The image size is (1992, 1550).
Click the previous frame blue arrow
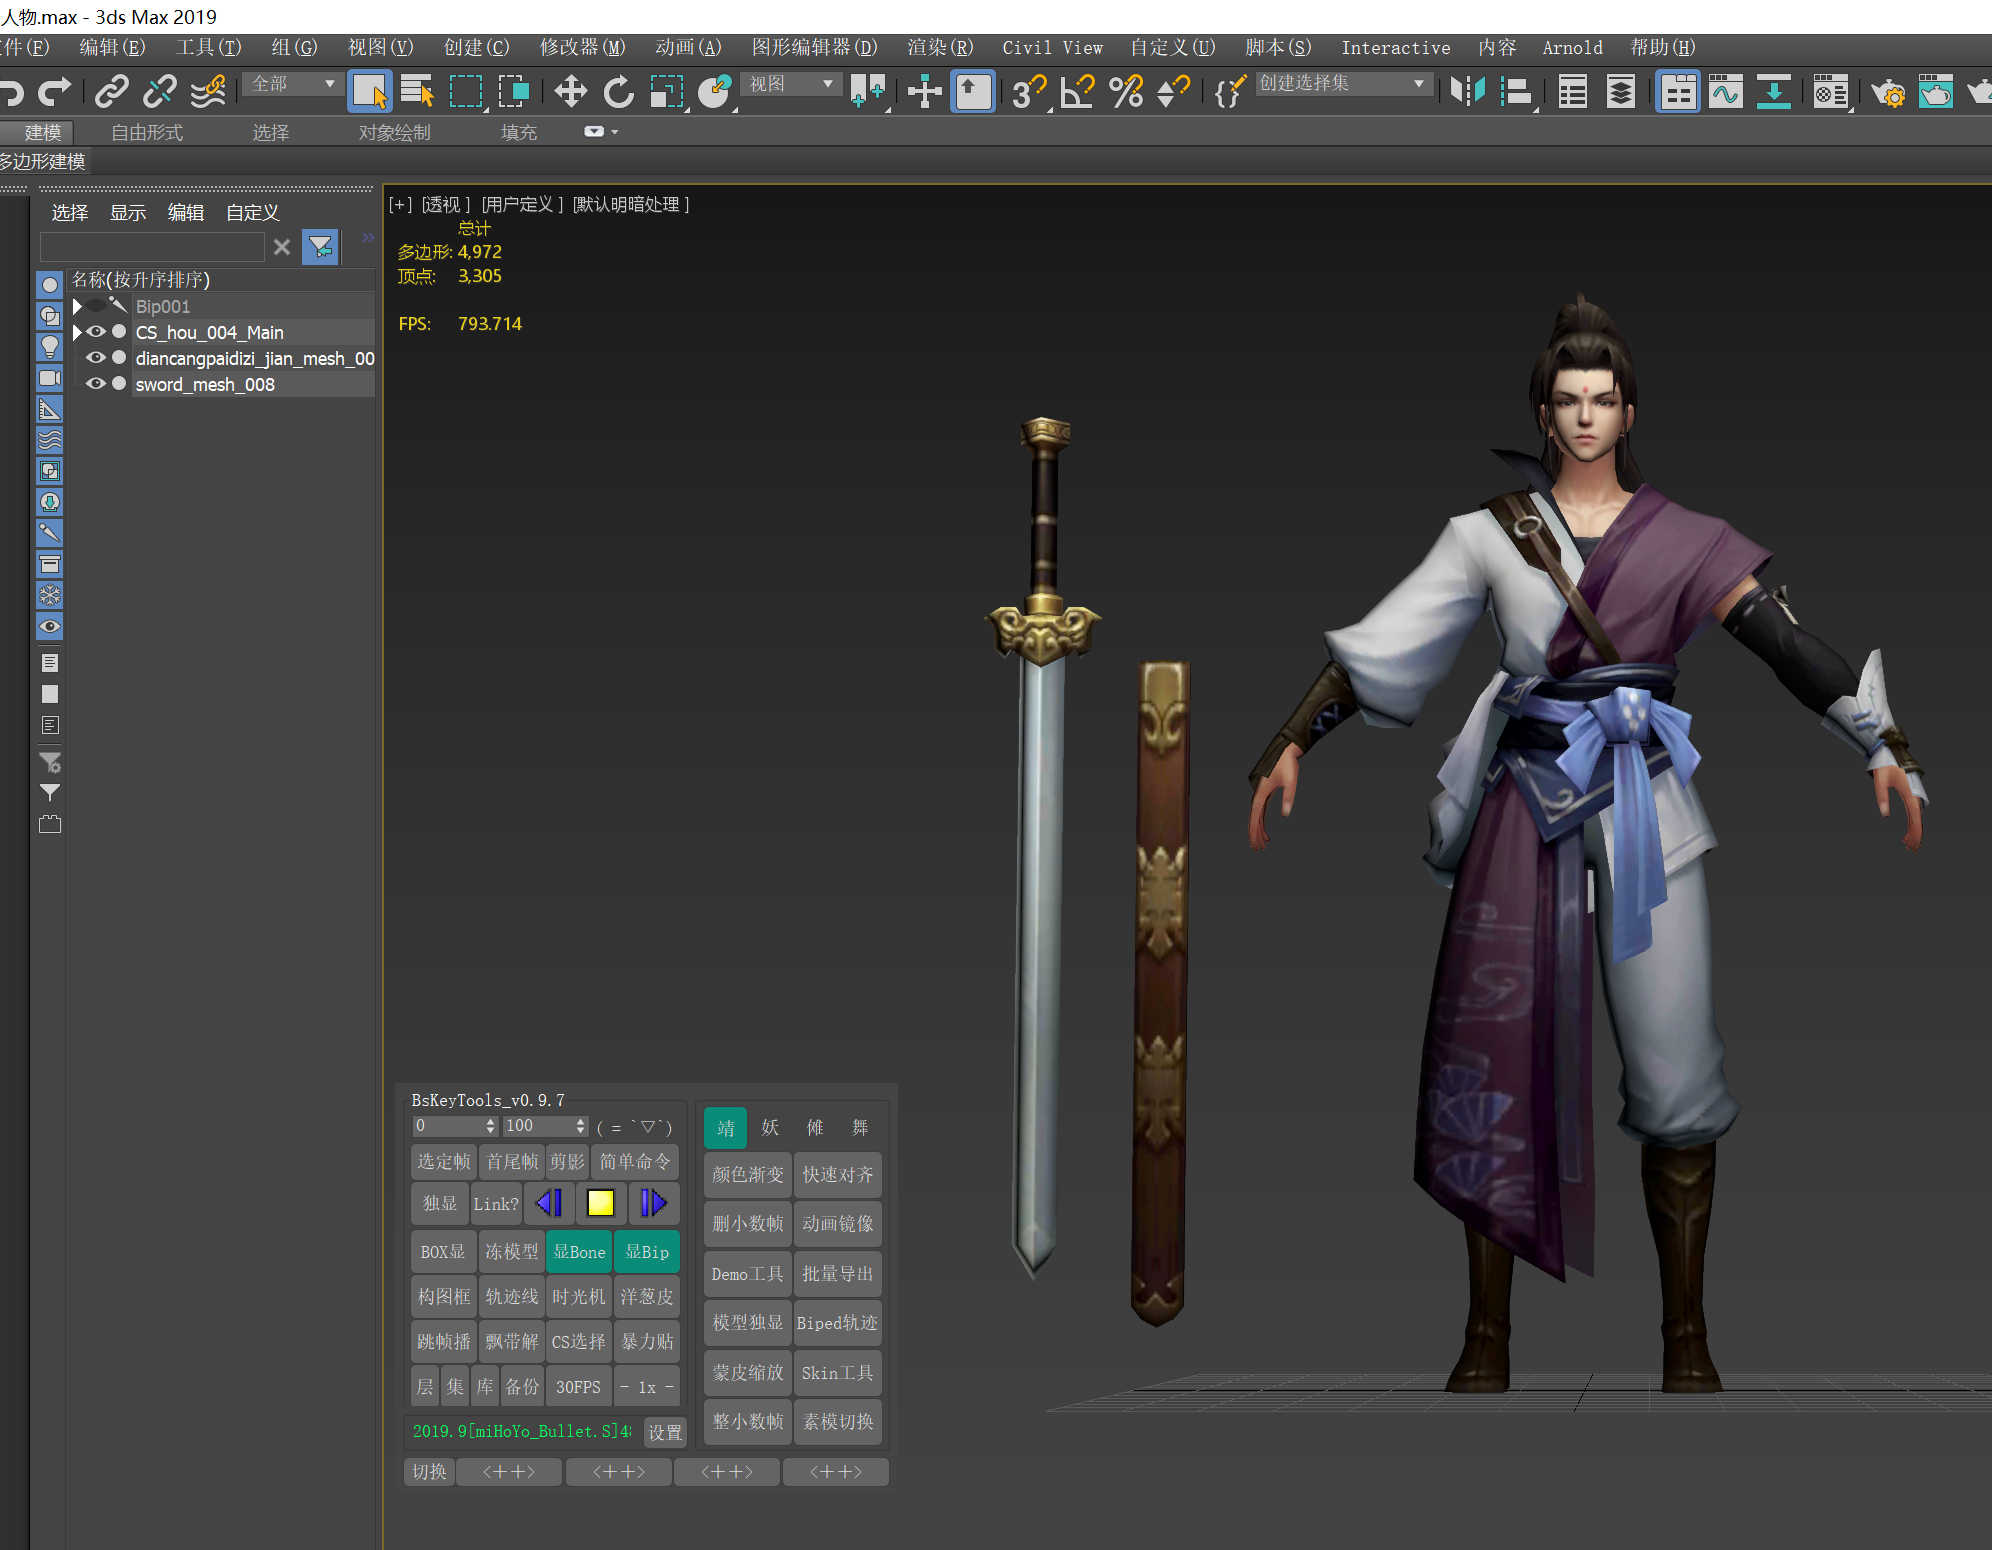550,1203
